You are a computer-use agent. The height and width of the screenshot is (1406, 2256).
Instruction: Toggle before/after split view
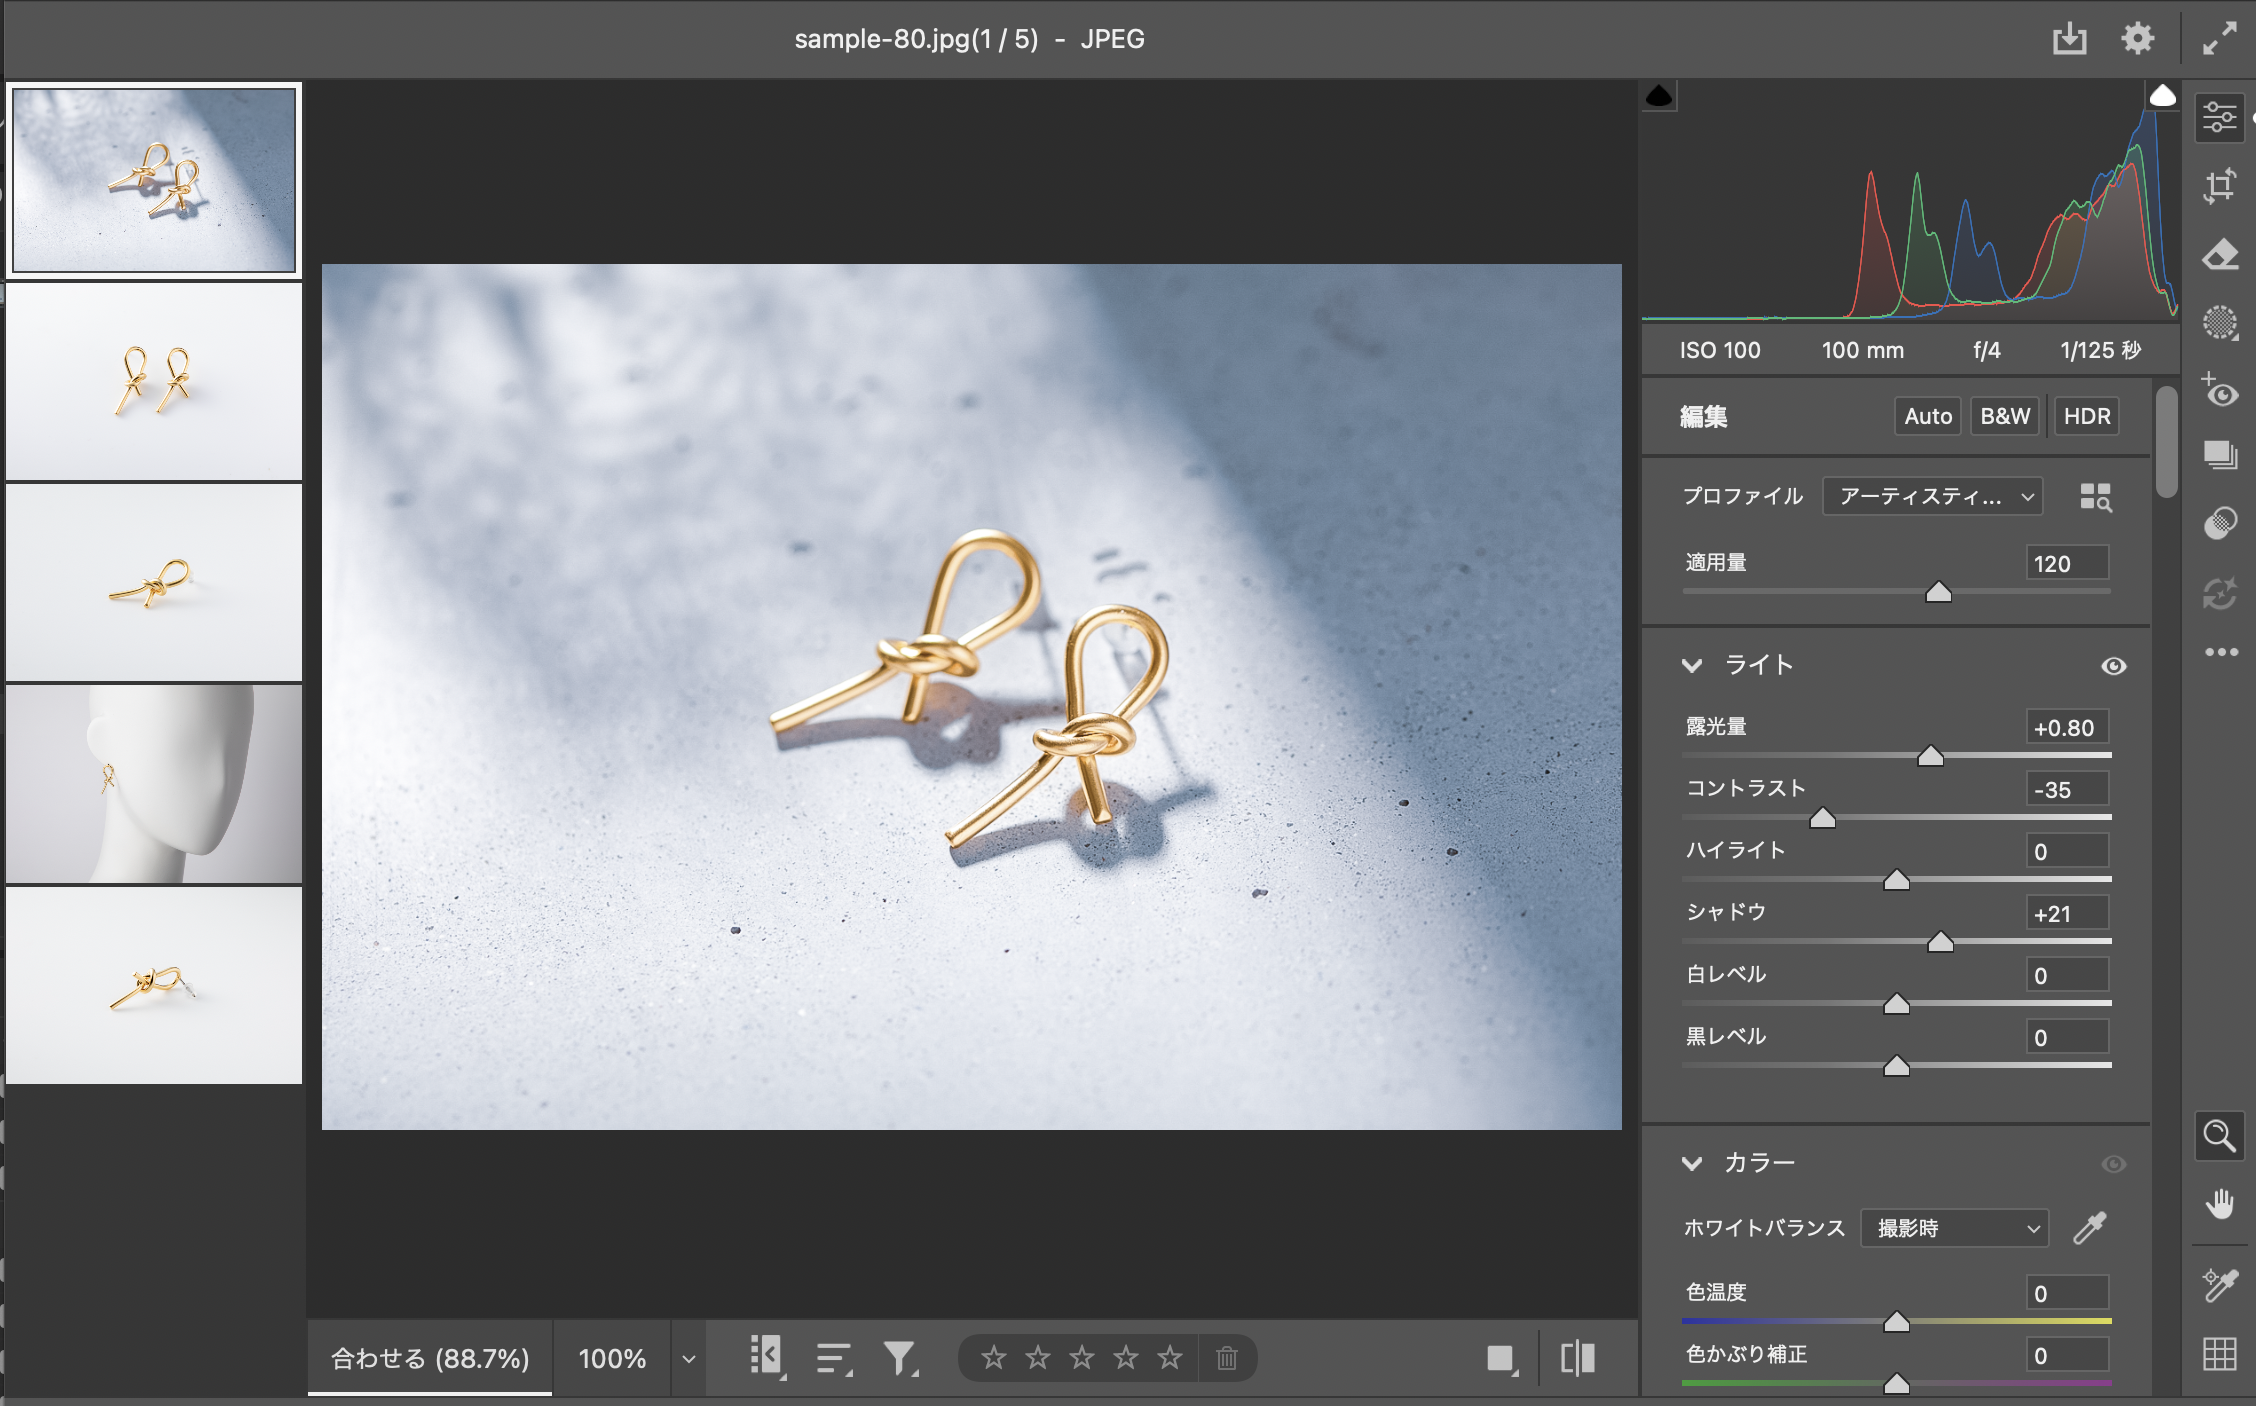click(x=1578, y=1358)
